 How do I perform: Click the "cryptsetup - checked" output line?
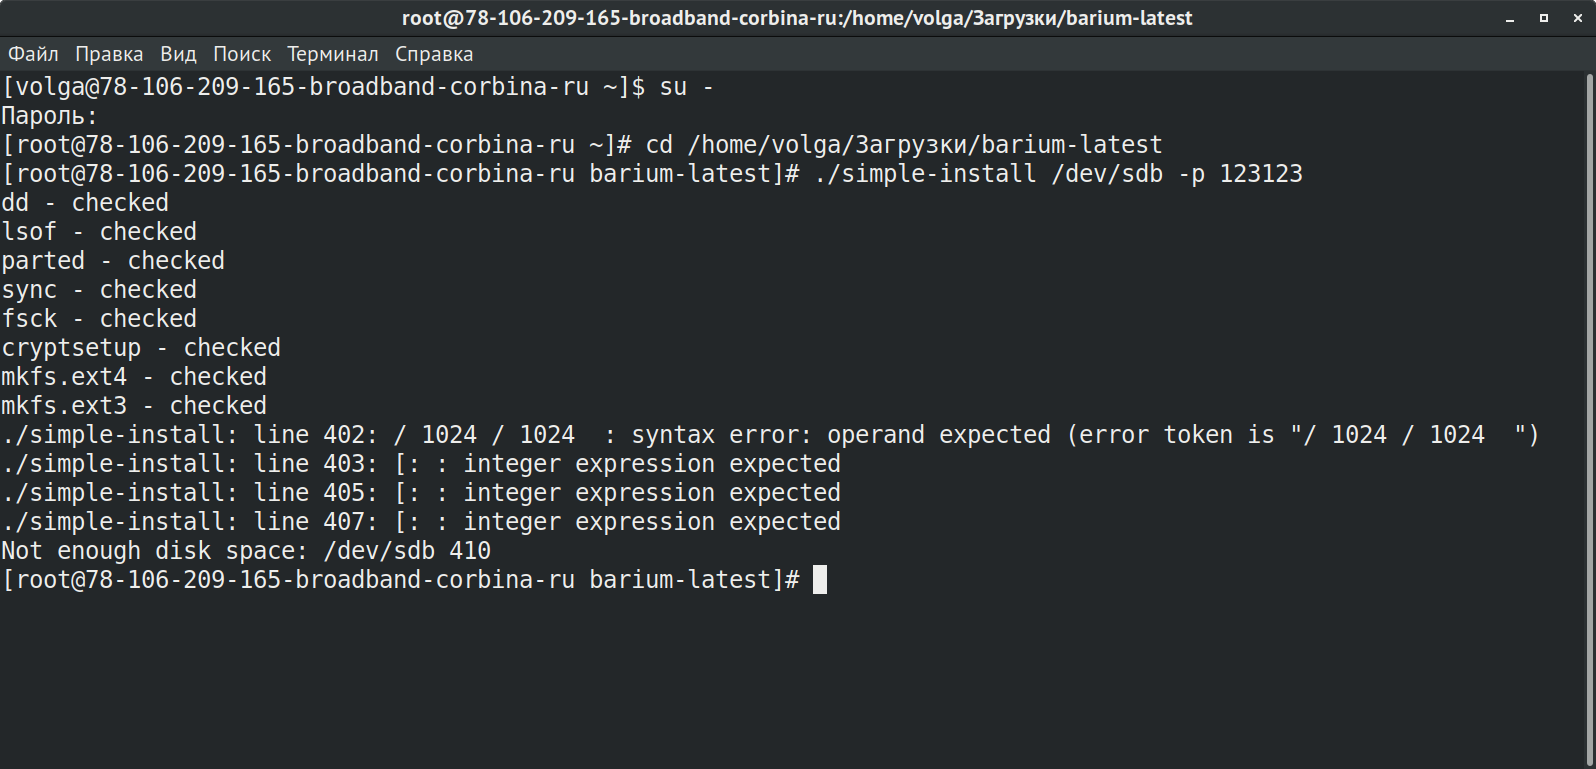point(141,348)
